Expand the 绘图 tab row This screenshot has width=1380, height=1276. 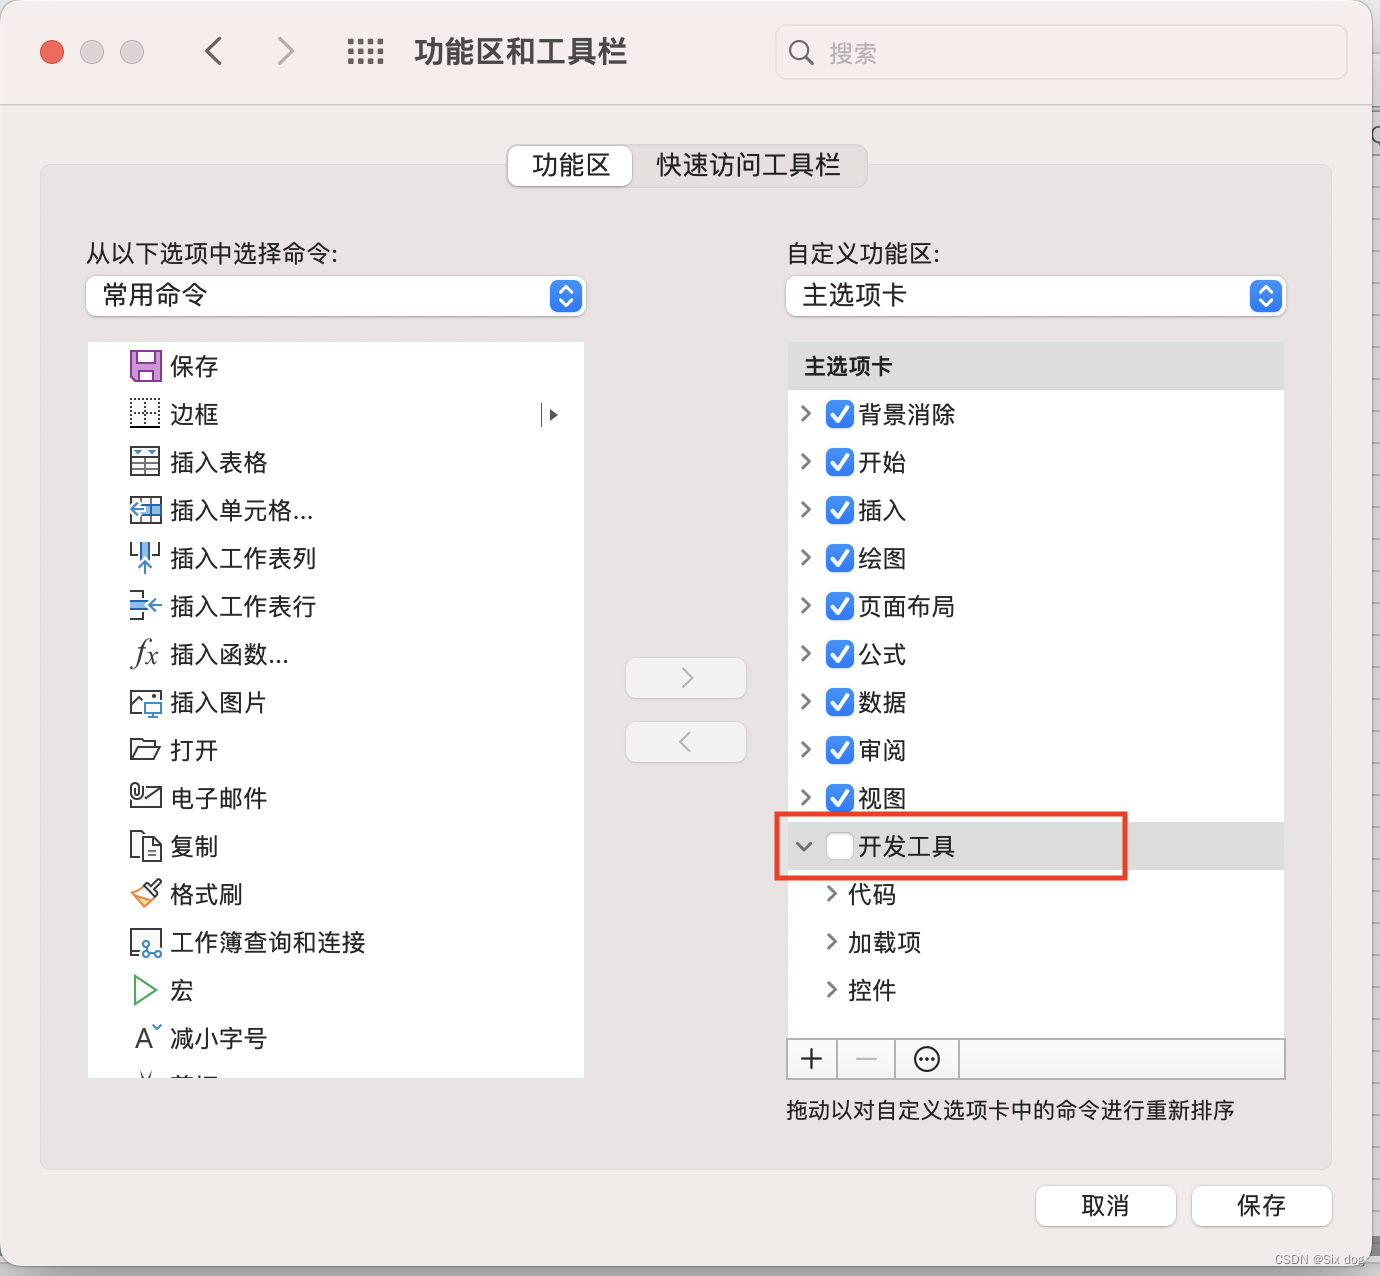(x=806, y=557)
